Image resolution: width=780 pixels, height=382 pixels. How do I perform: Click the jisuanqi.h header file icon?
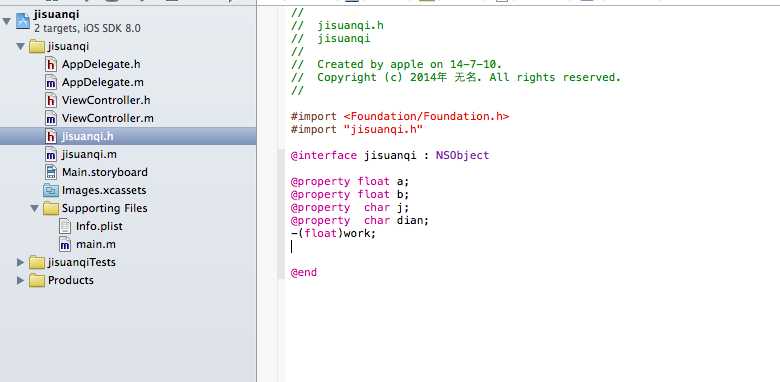[51, 136]
